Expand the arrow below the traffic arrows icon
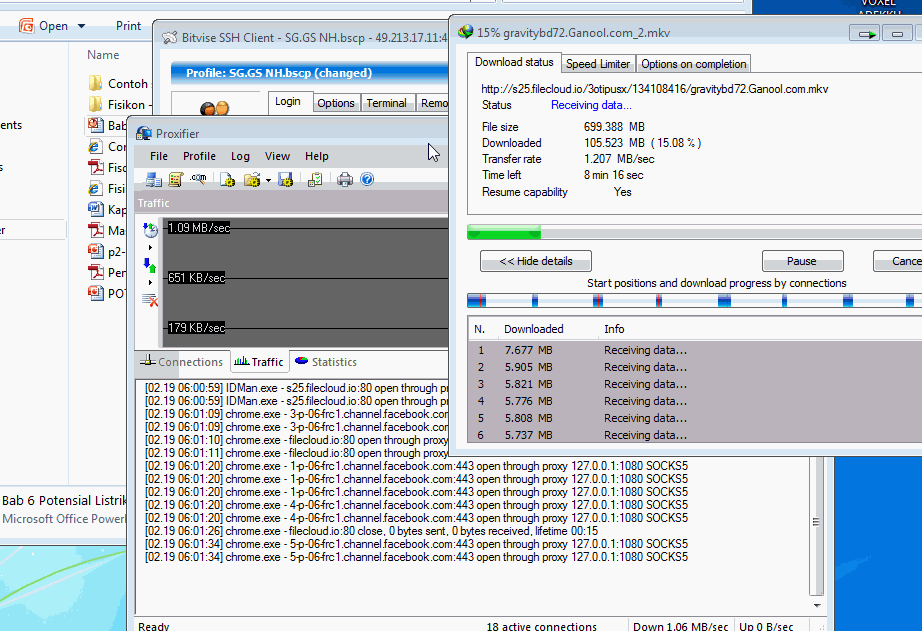 (x=151, y=283)
